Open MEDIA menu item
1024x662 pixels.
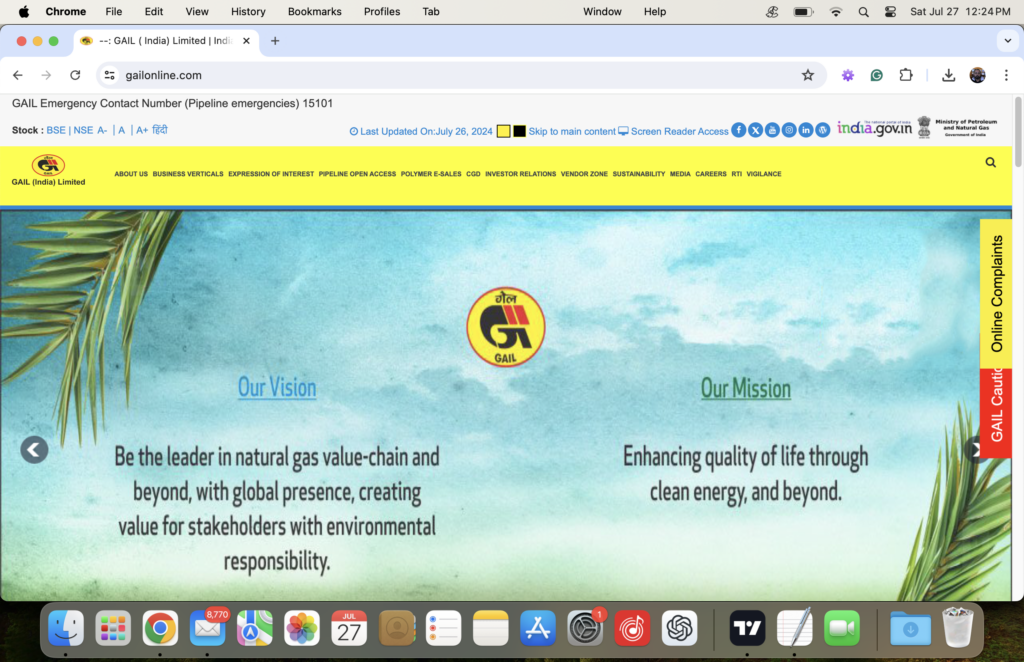pyautogui.click(x=680, y=174)
